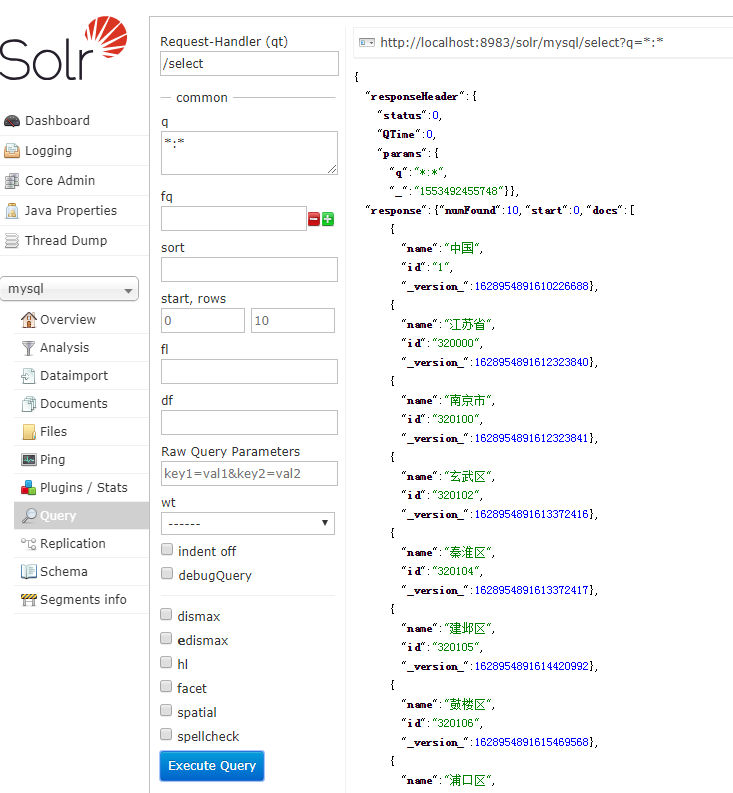Grab the q textarea resize handle
The height and width of the screenshot is (793, 733).
click(332, 169)
